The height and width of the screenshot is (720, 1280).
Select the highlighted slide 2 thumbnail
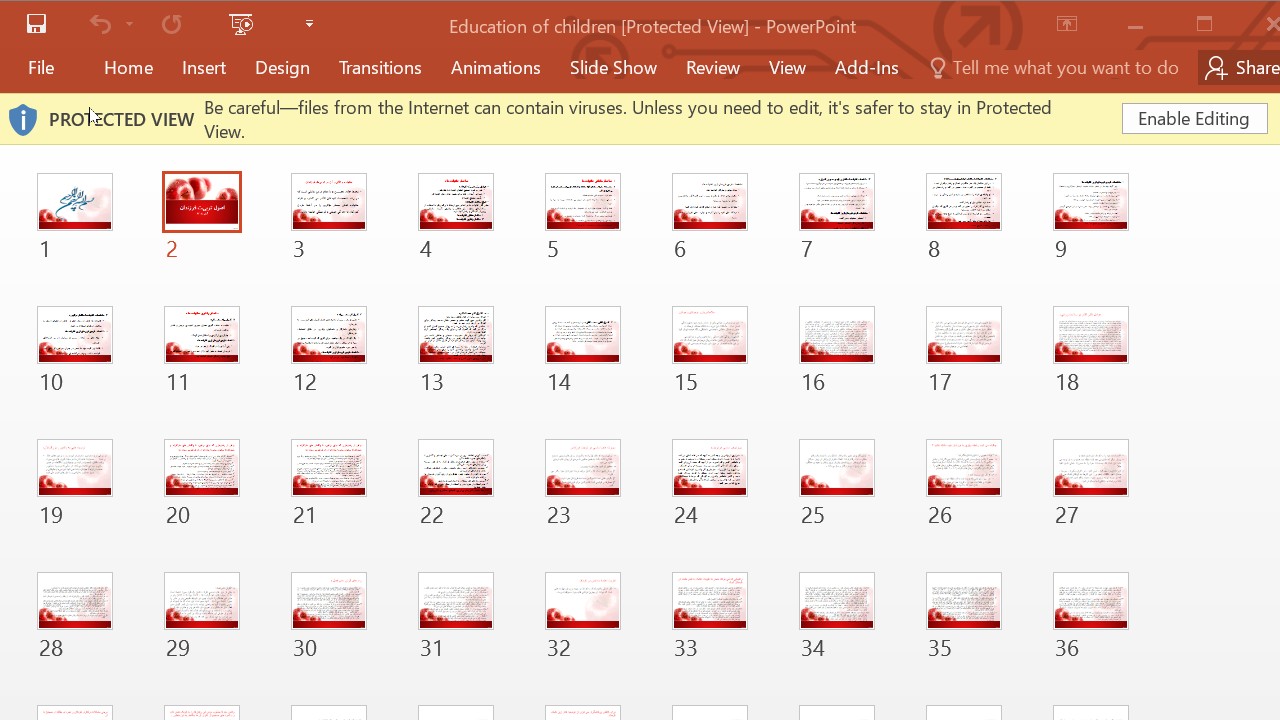(x=202, y=202)
